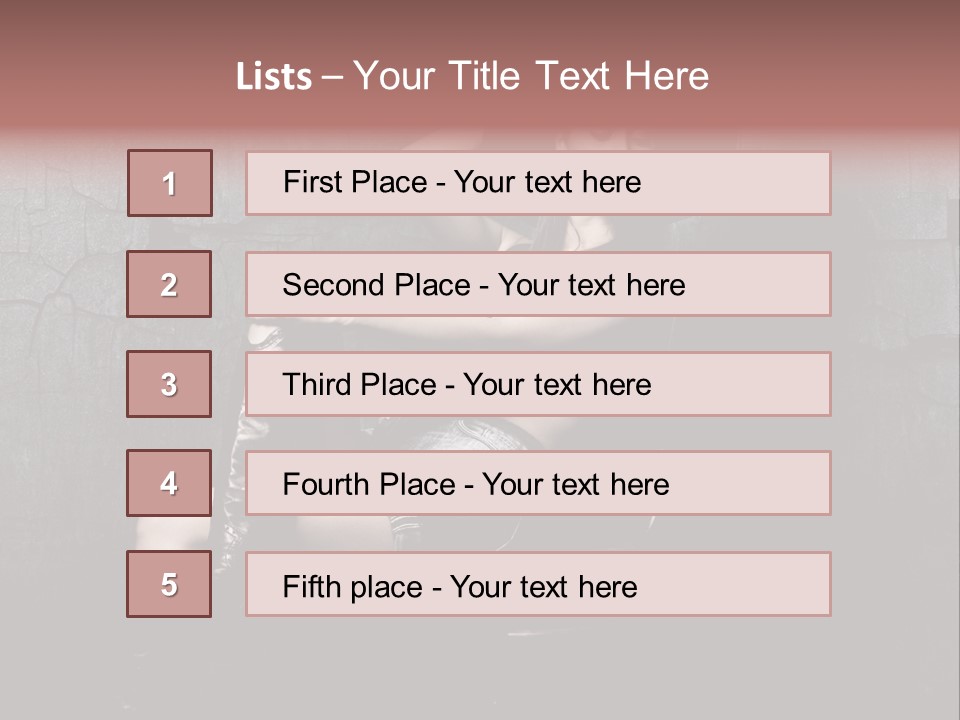
Task: Click the Second Place text bar
Action: tap(538, 284)
